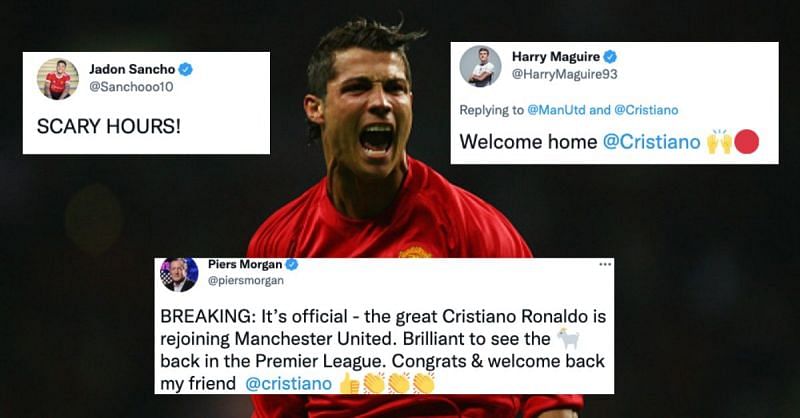Image resolution: width=800 pixels, height=418 pixels.
Task: Click the red circle emoji in Maguire's tweet
Action: [x=746, y=142]
